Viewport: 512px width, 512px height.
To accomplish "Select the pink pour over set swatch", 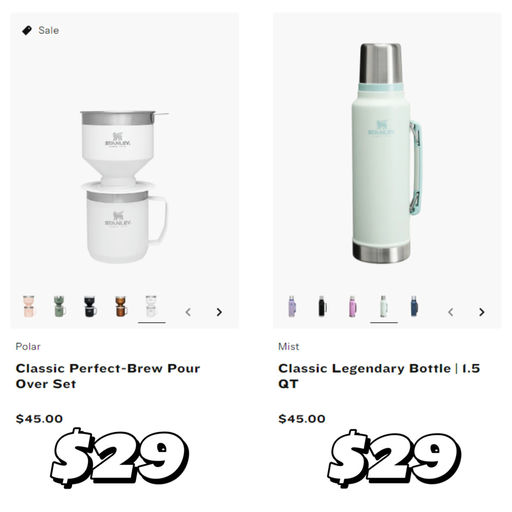I will pyautogui.click(x=29, y=306).
